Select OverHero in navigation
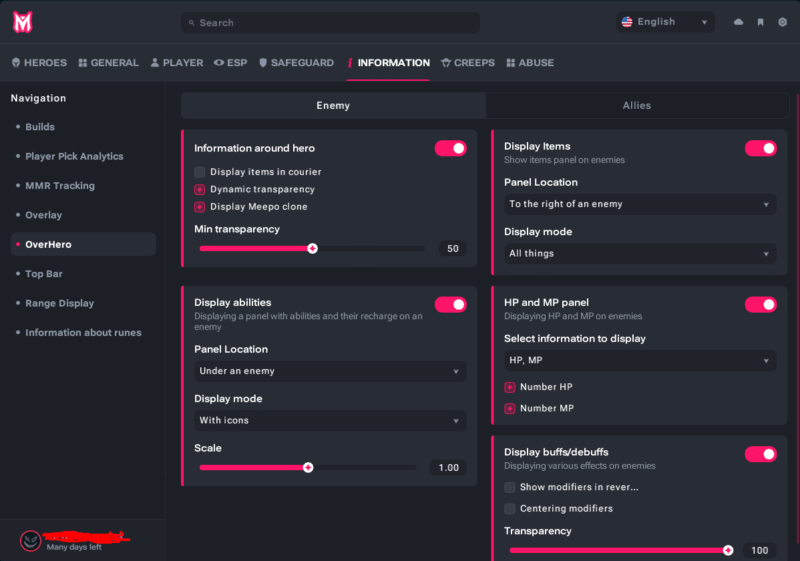Image resolution: width=800 pixels, height=561 pixels. (83, 244)
